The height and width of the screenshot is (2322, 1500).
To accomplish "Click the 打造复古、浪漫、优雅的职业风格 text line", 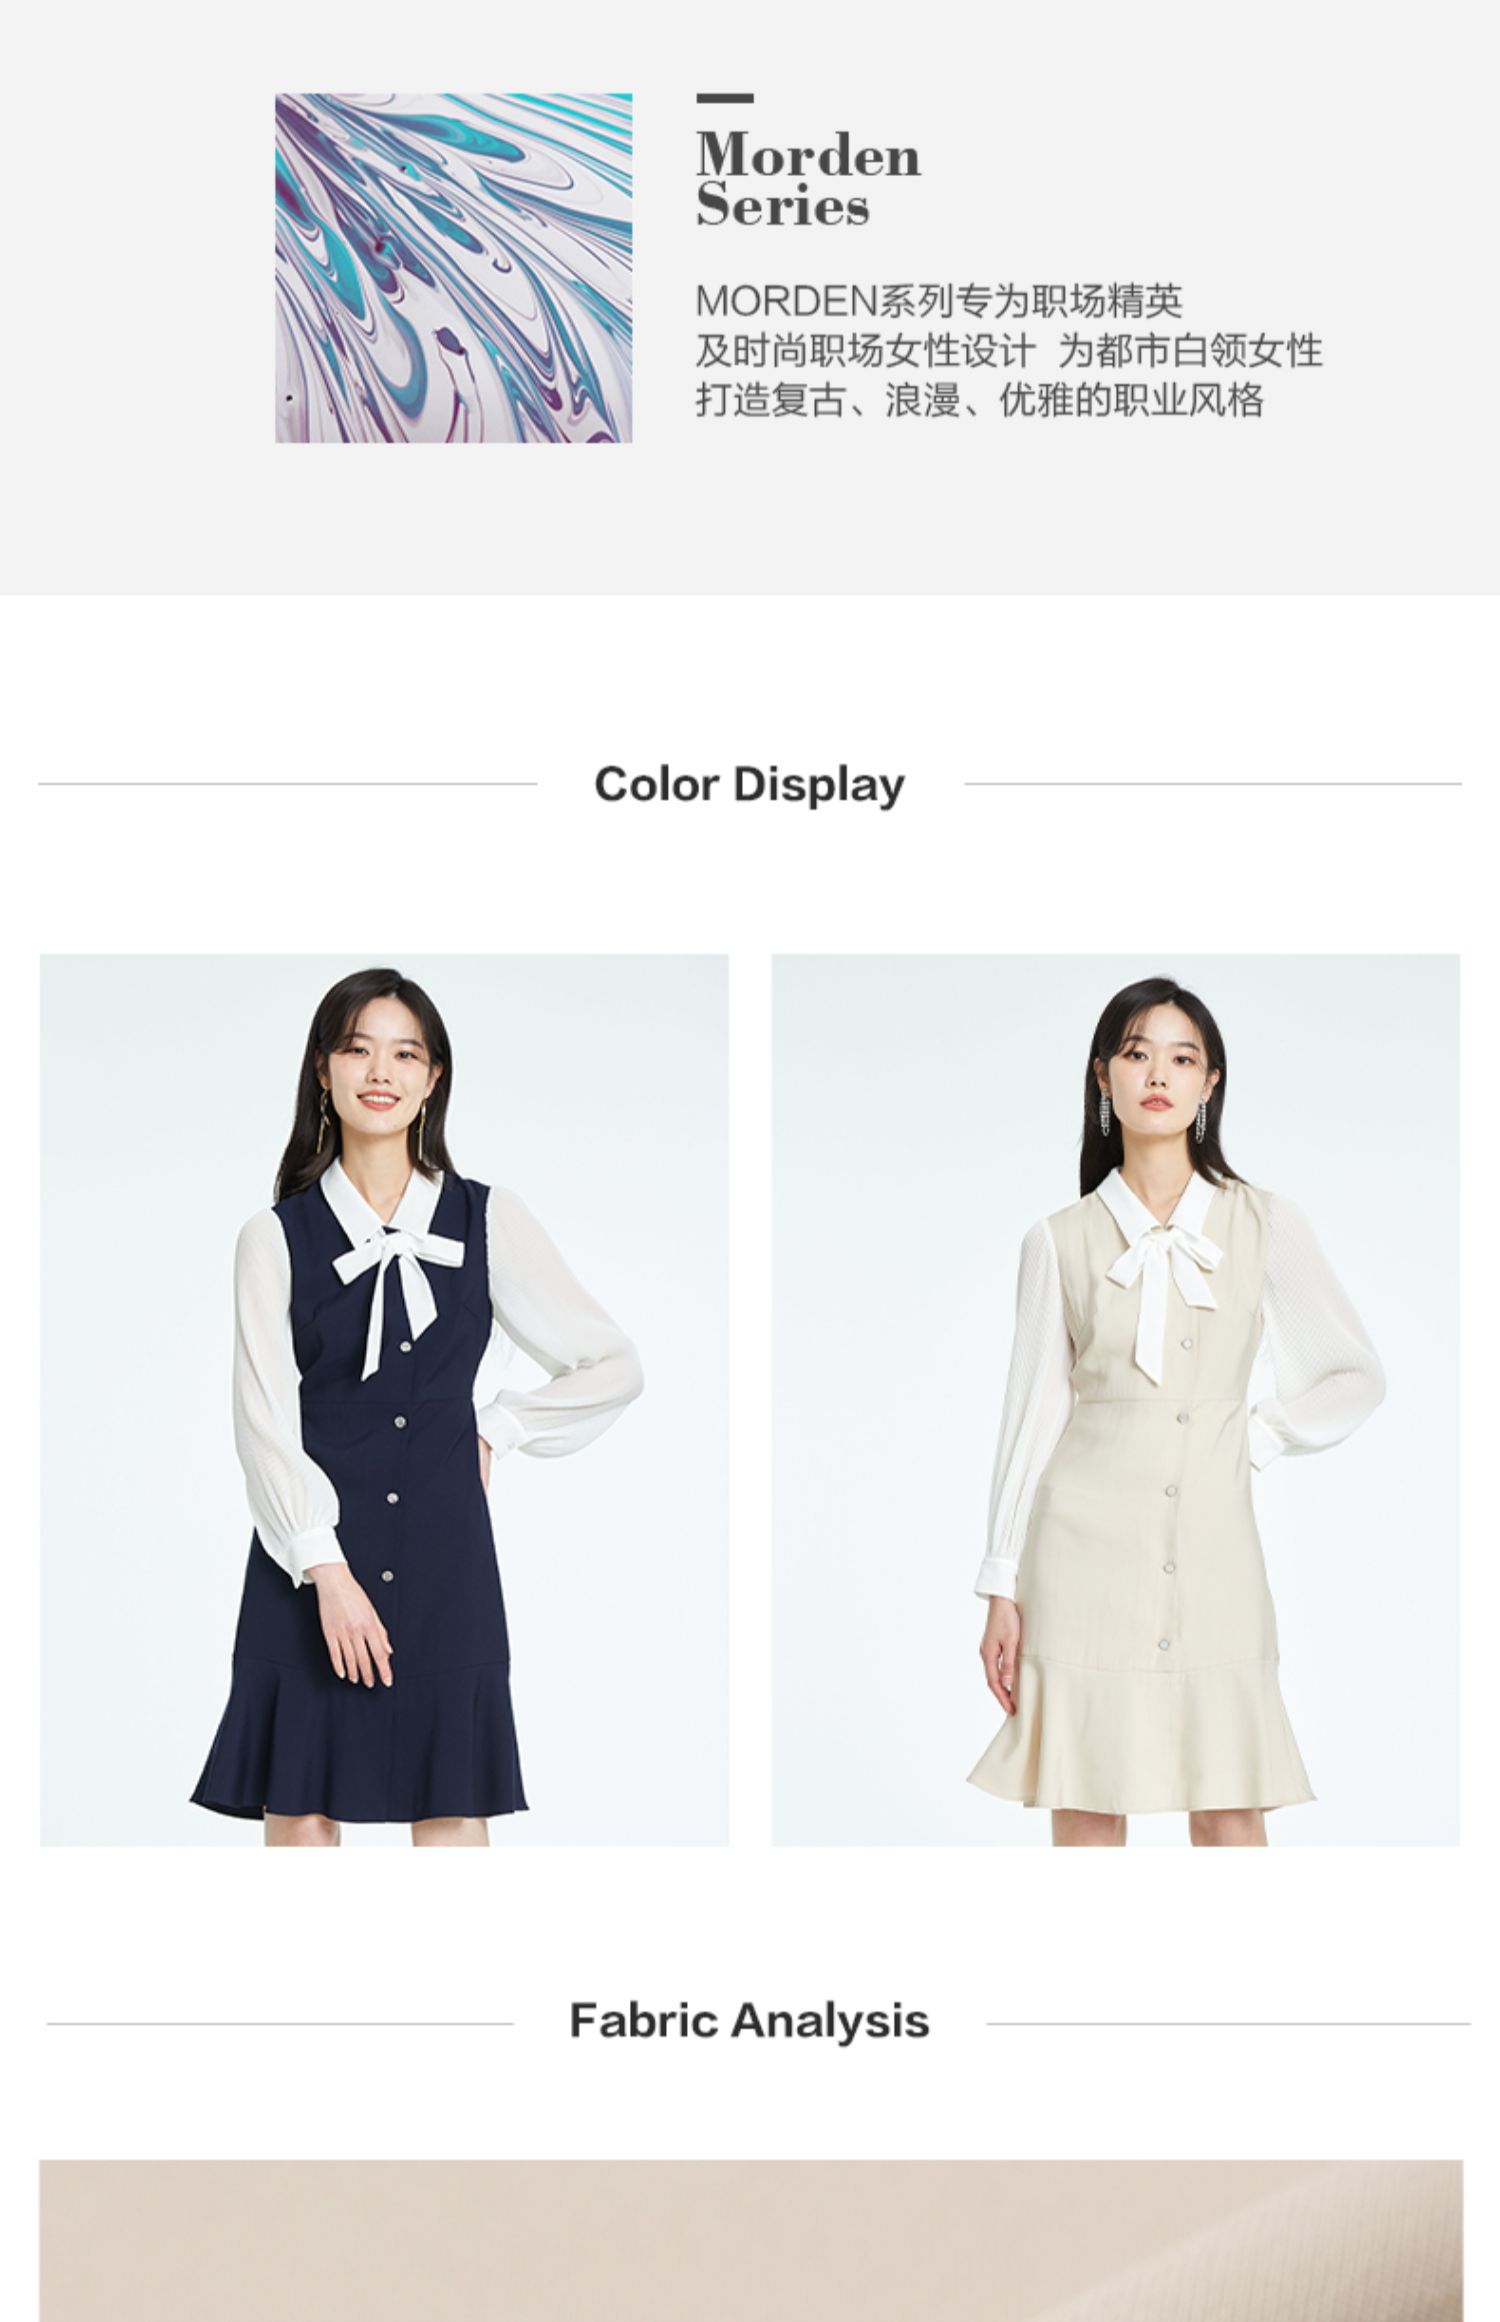I will pos(980,400).
